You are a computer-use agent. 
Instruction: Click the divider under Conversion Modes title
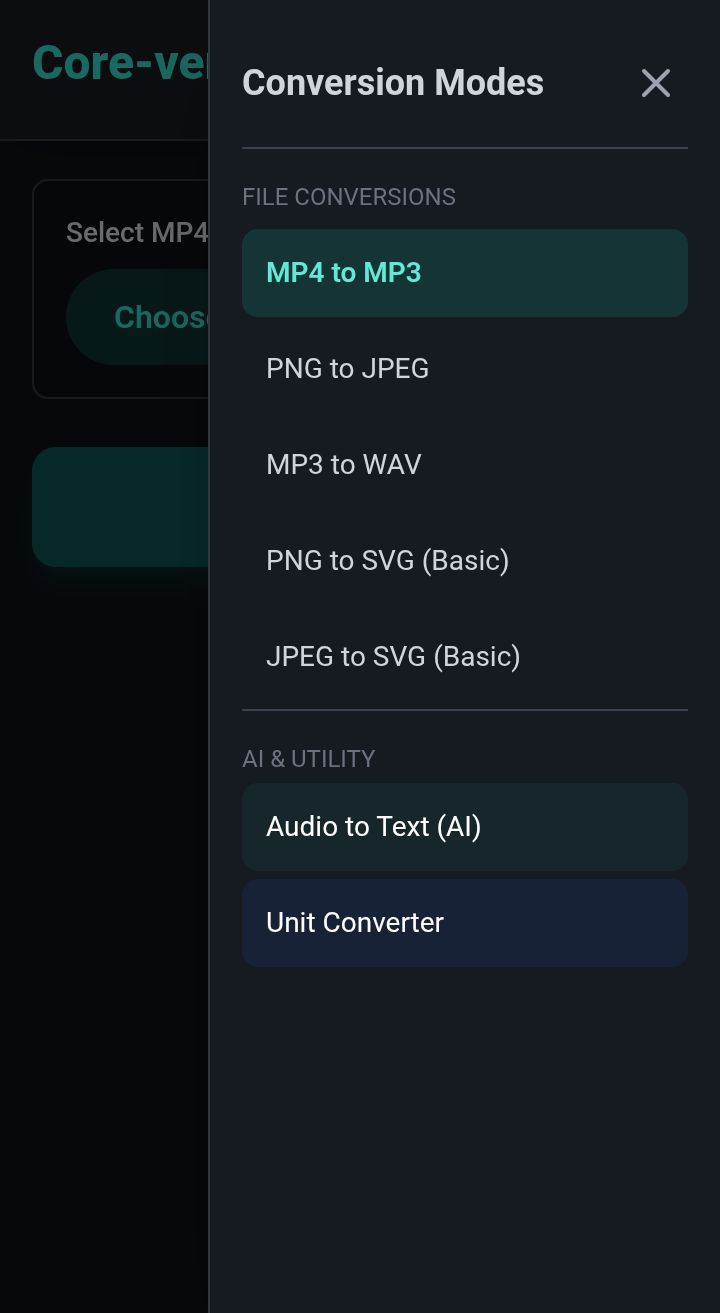pos(464,148)
